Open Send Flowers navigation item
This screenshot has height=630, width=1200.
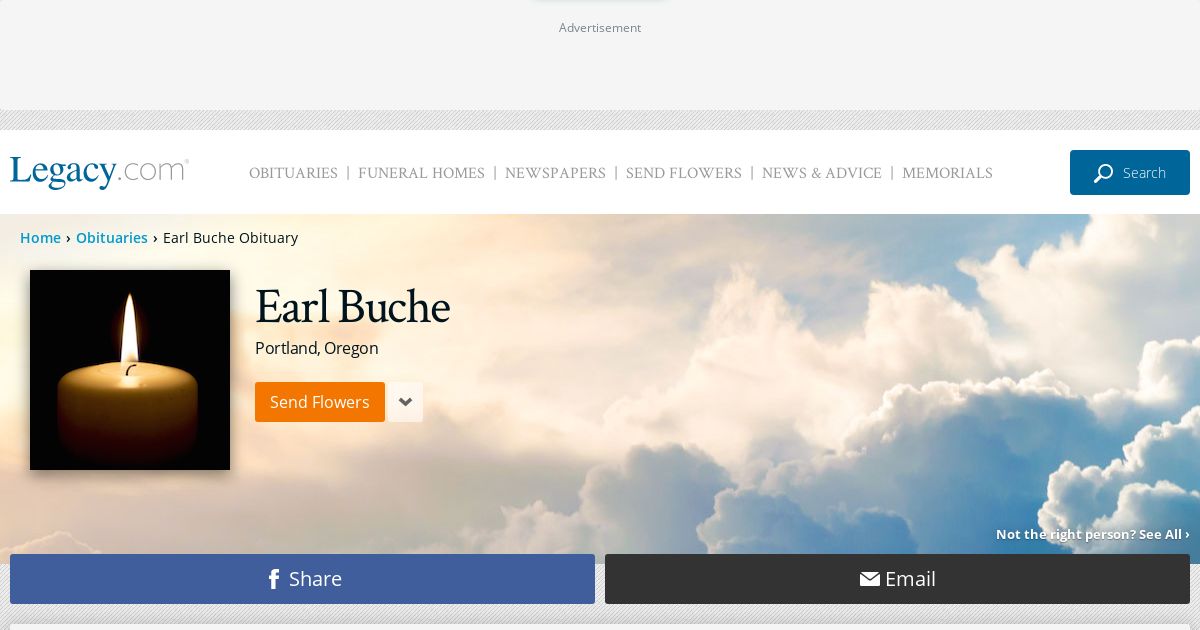coord(684,173)
